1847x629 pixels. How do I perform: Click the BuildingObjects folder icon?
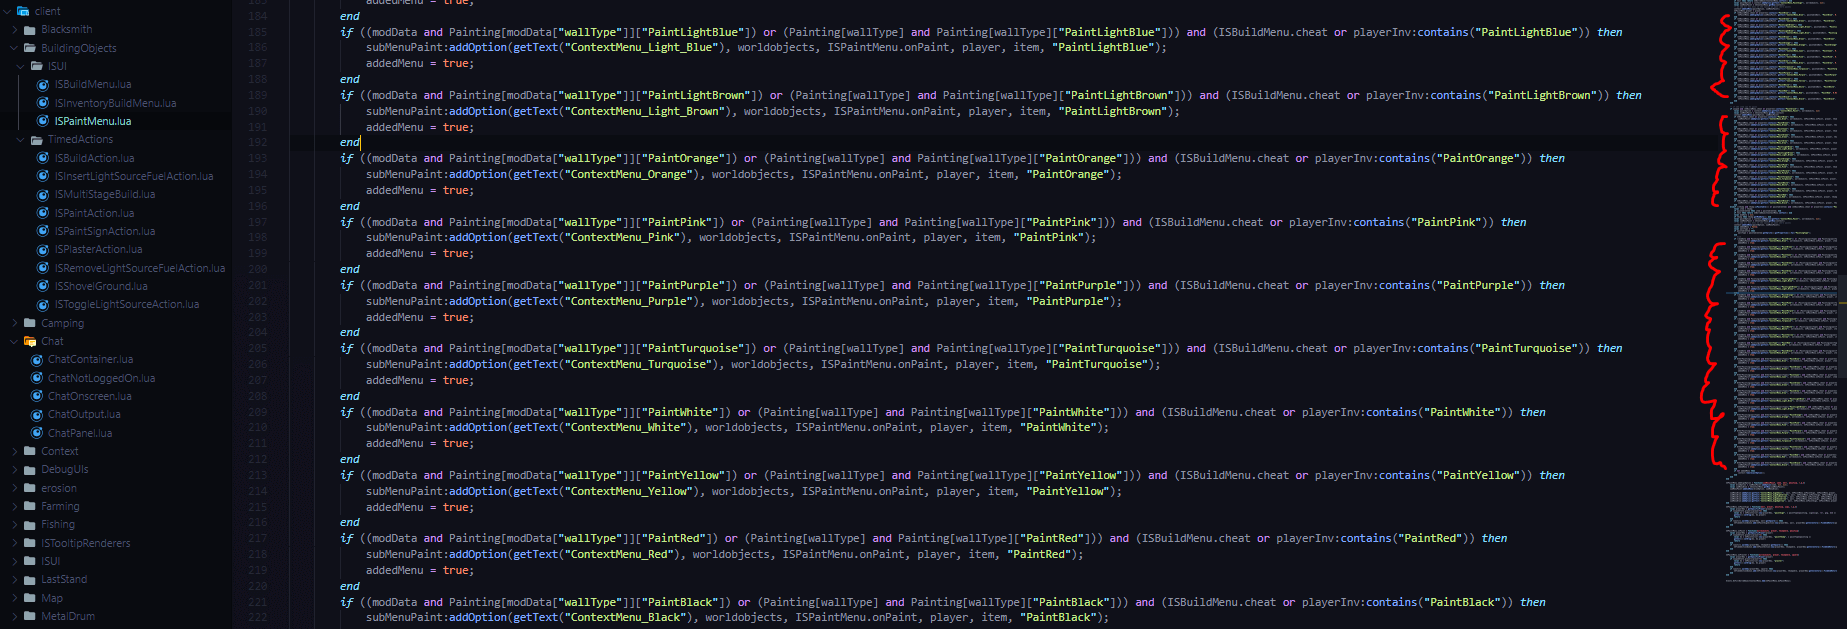(30, 48)
